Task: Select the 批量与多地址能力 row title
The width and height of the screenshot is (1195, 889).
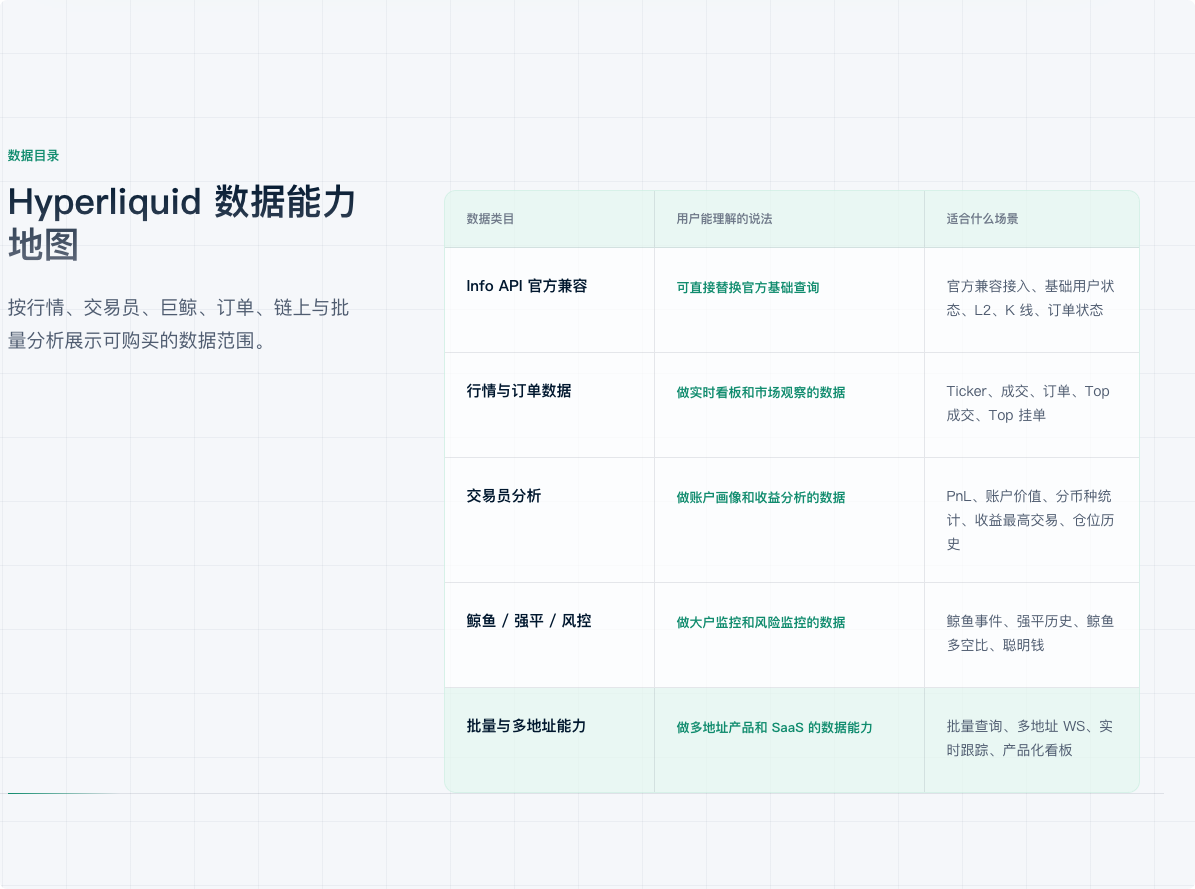Action: pyautogui.click(x=527, y=727)
